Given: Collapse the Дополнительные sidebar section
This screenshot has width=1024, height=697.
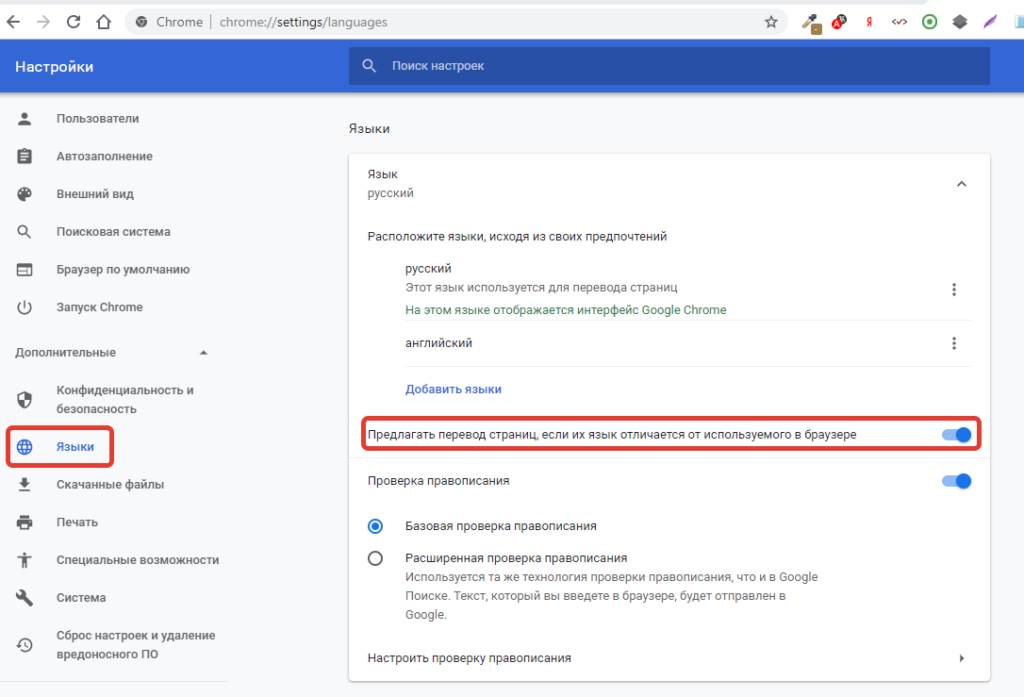Looking at the screenshot, I should point(204,353).
